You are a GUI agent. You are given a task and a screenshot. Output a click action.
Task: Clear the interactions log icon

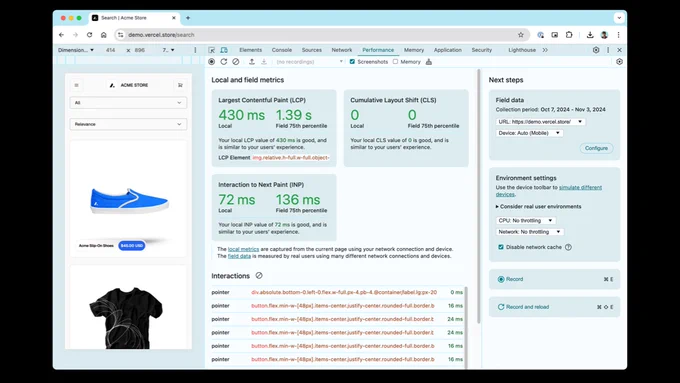[x=259, y=275]
